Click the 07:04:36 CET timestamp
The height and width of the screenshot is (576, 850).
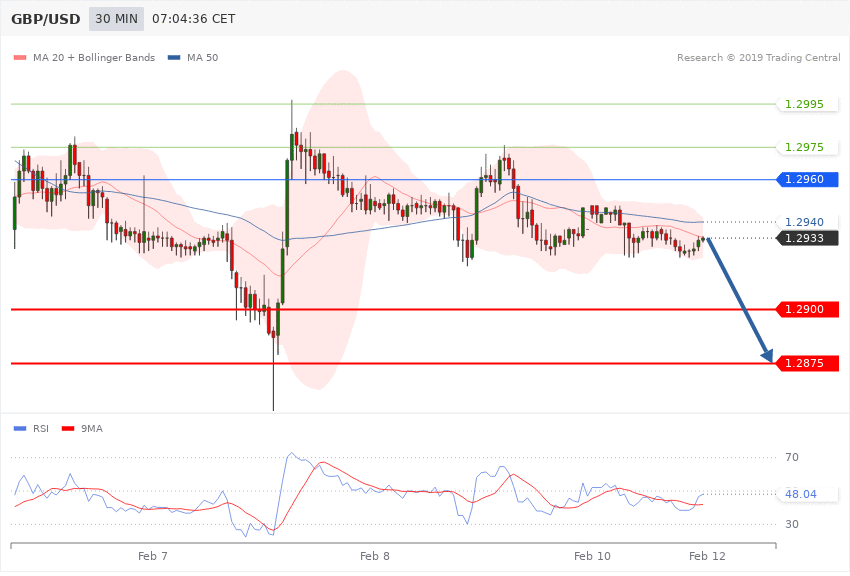(x=194, y=19)
